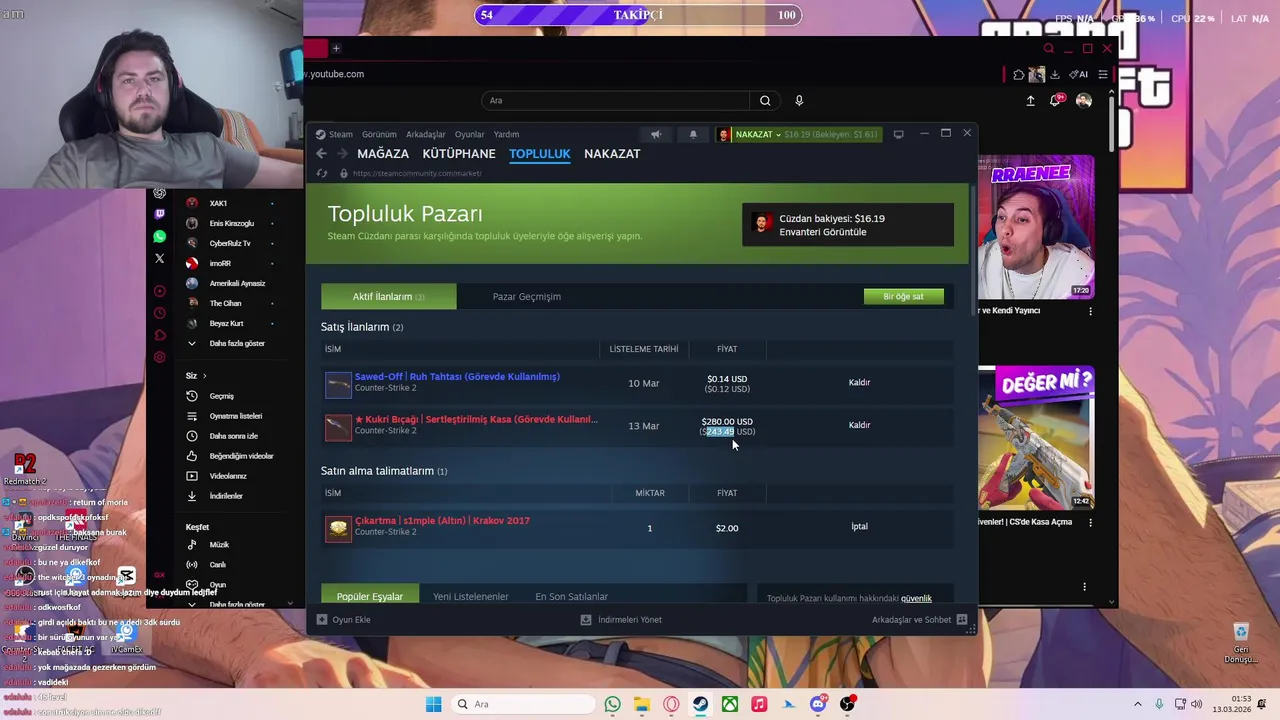Viewport: 1280px width, 720px height.
Task: Open Envanteri Görüntüle link
Action: [823, 232]
